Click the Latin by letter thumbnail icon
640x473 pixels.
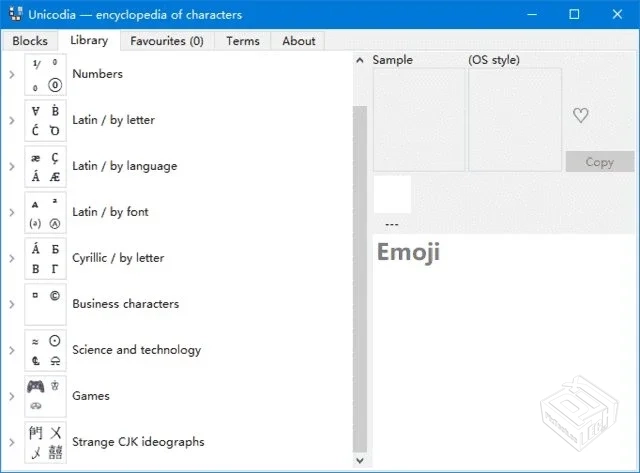click(45, 121)
